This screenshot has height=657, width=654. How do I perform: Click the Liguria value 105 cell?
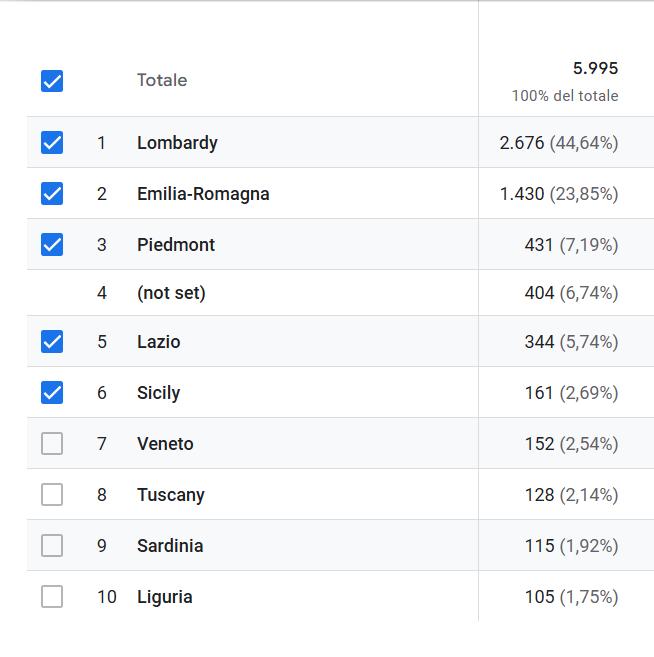coord(570,597)
